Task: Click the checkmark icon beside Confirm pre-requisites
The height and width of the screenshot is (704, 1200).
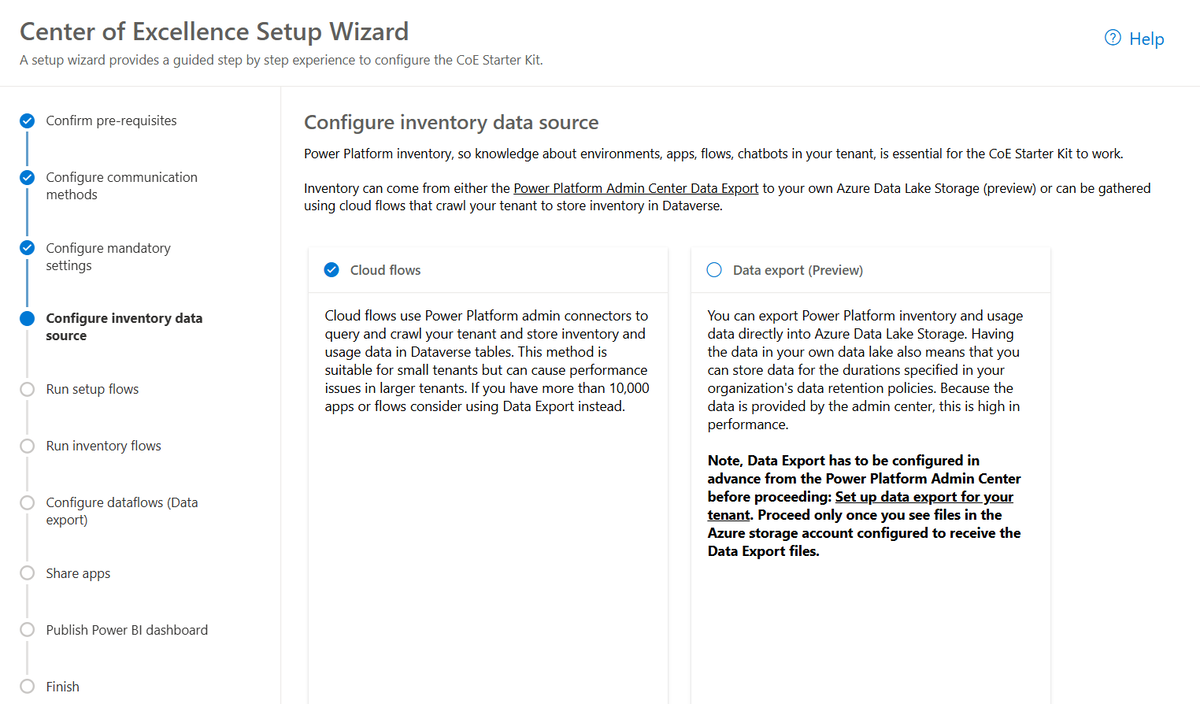Action: pyautogui.click(x=27, y=121)
